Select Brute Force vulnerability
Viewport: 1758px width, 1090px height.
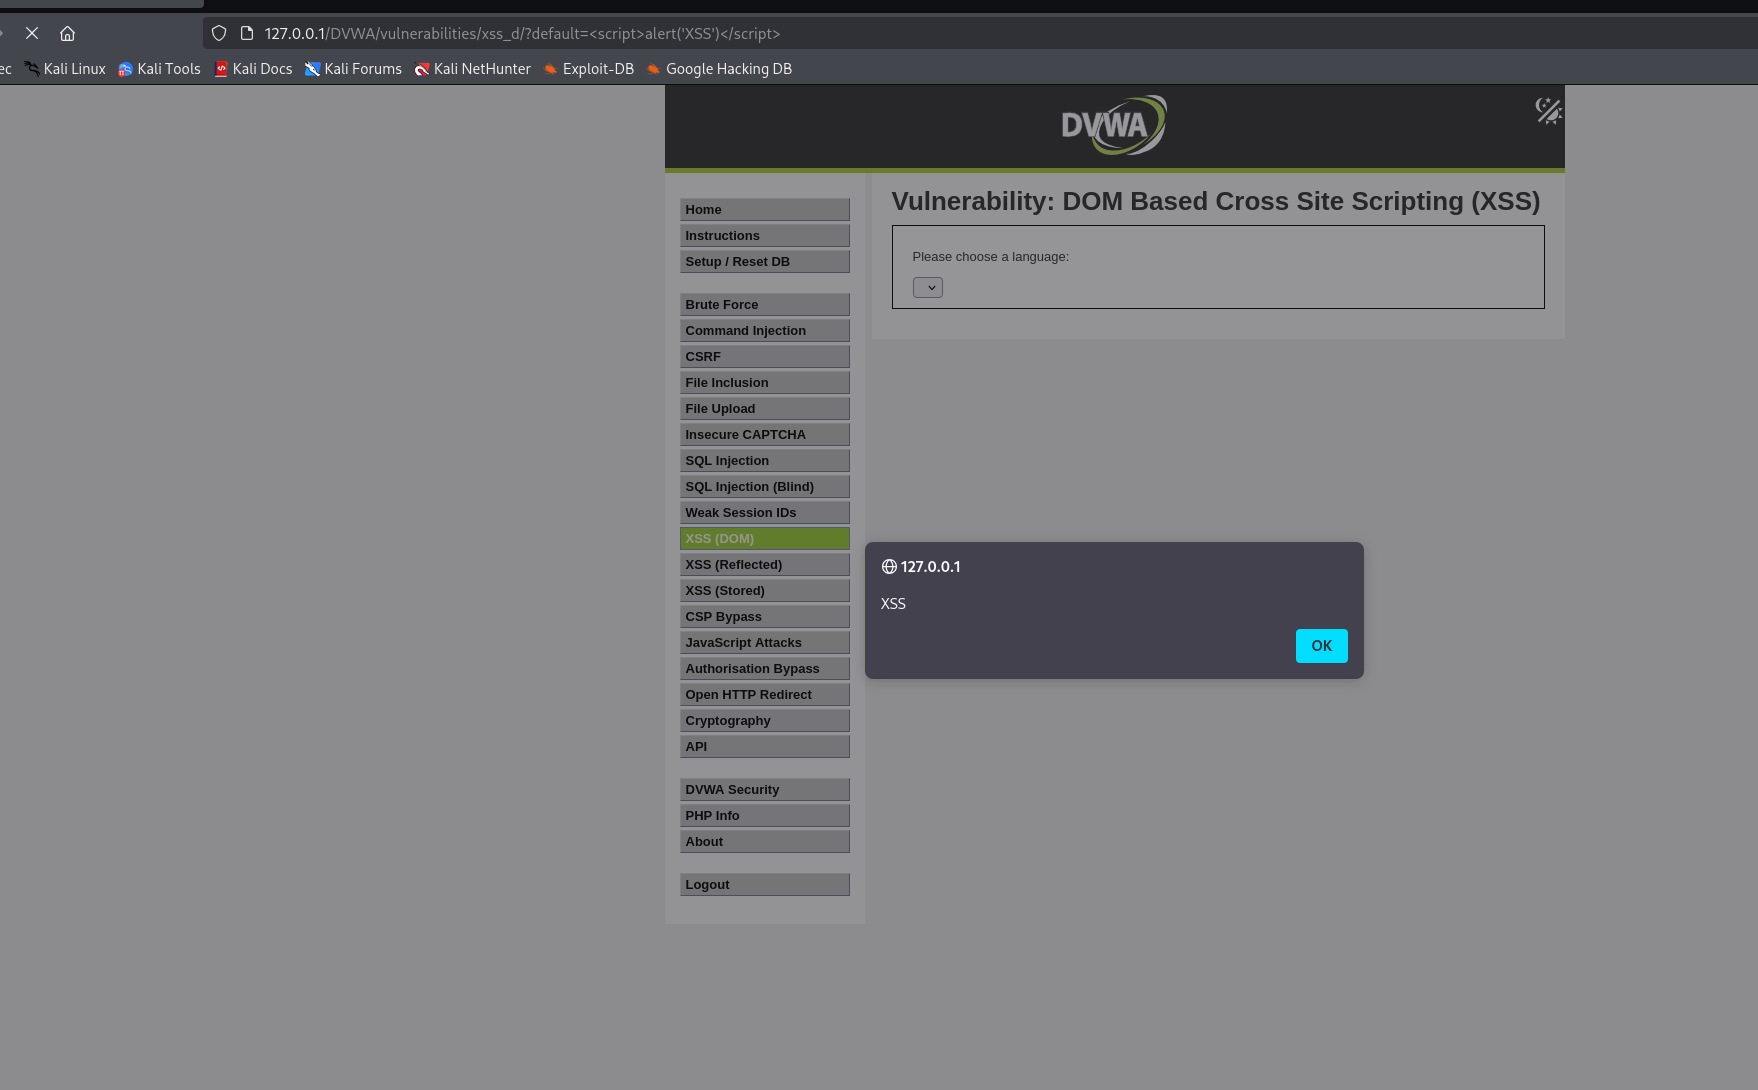pyautogui.click(x=765, y=304)
